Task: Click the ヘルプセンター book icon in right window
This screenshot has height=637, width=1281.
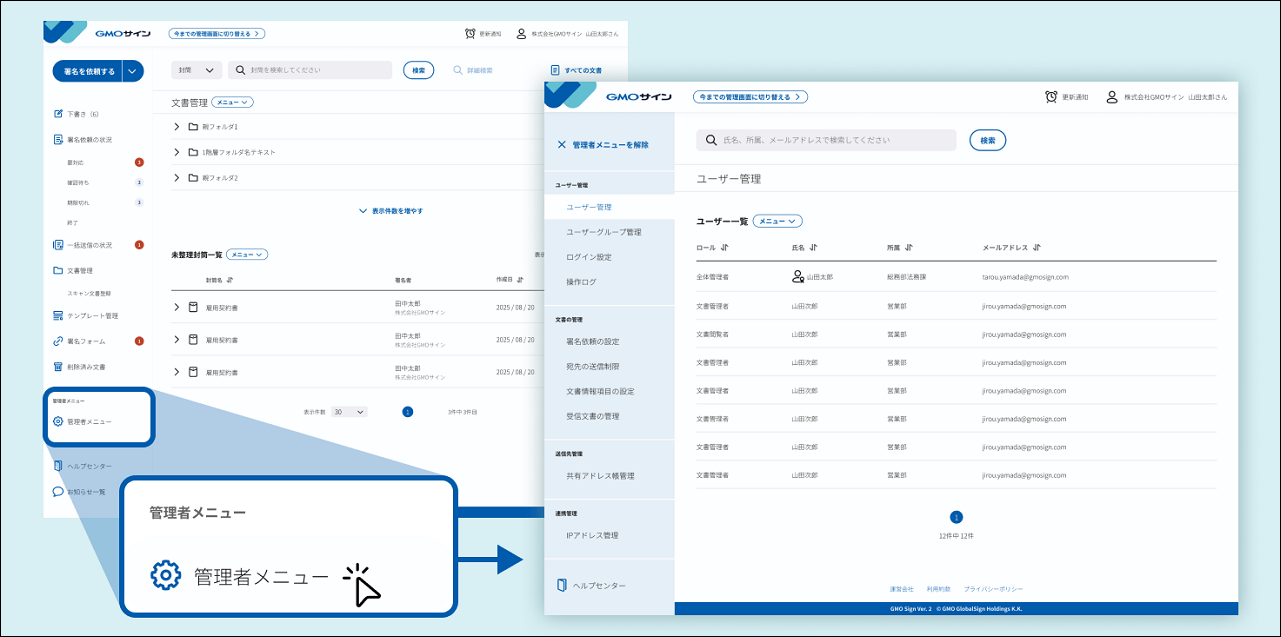Action: (x=562, y=585)
